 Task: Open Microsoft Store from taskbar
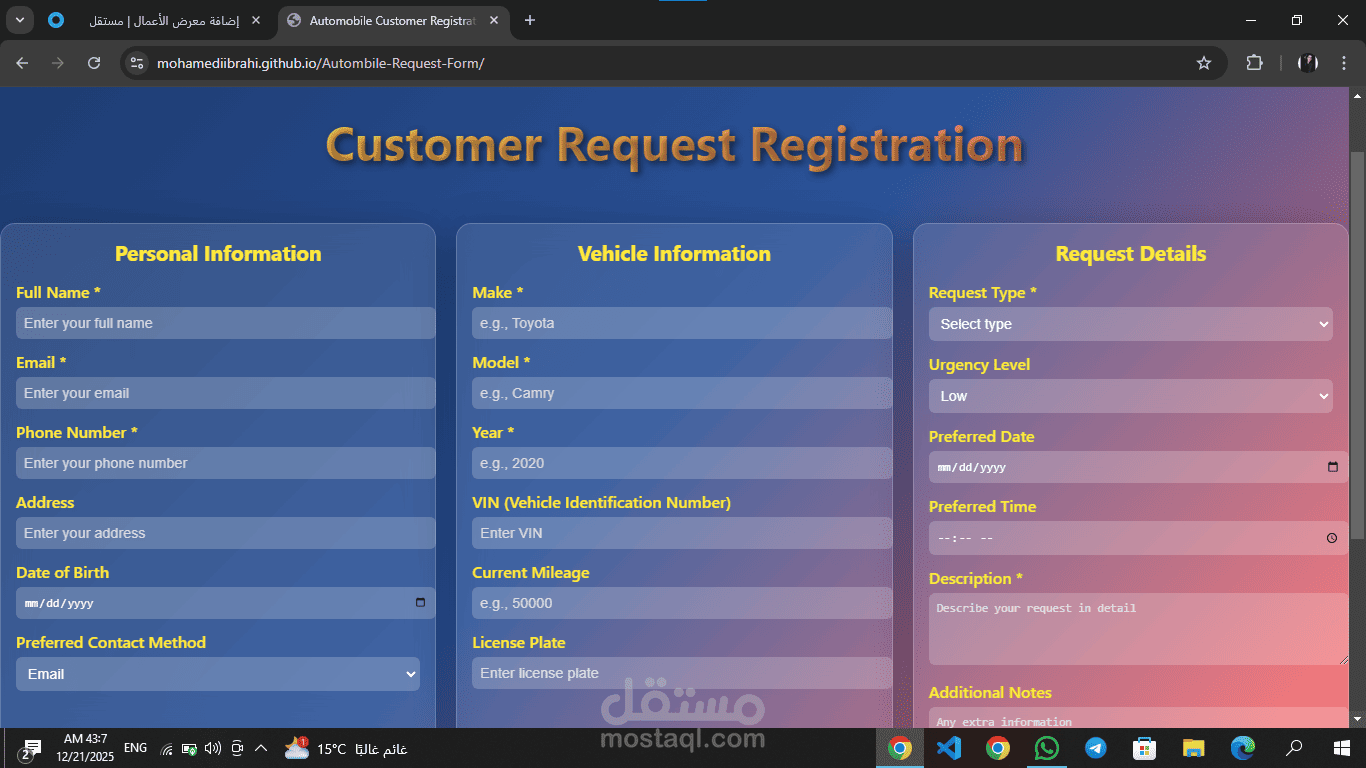pyautogui.click(x=1144, y=748)
